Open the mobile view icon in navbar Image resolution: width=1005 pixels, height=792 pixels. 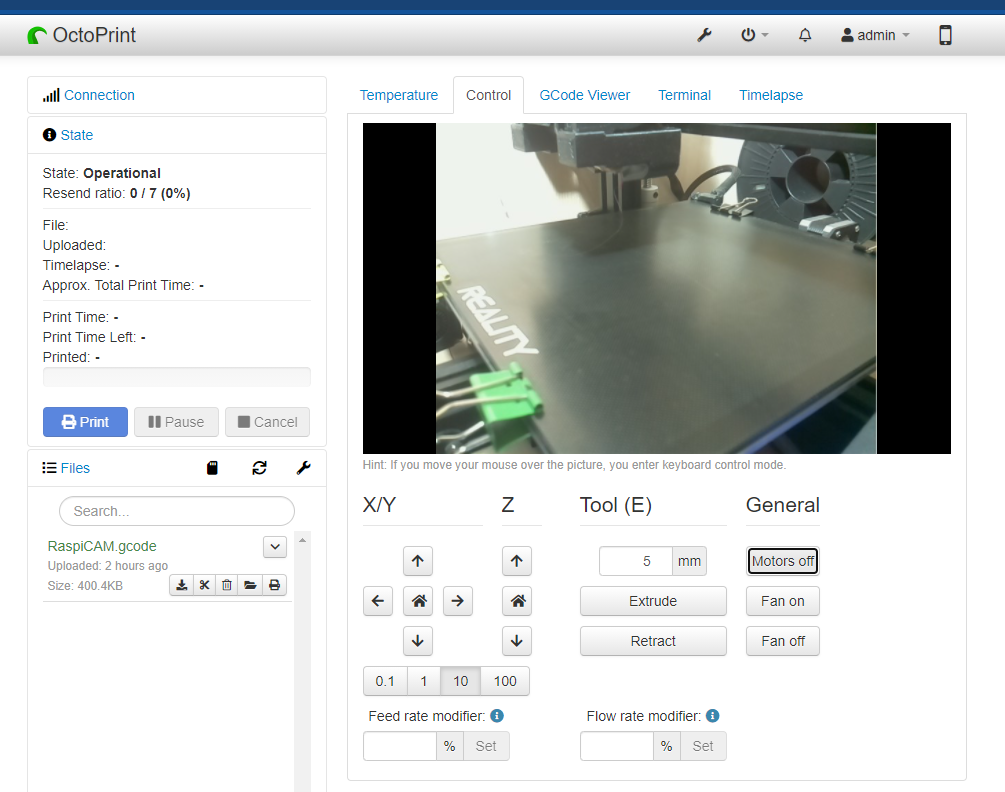pos(944,35)
